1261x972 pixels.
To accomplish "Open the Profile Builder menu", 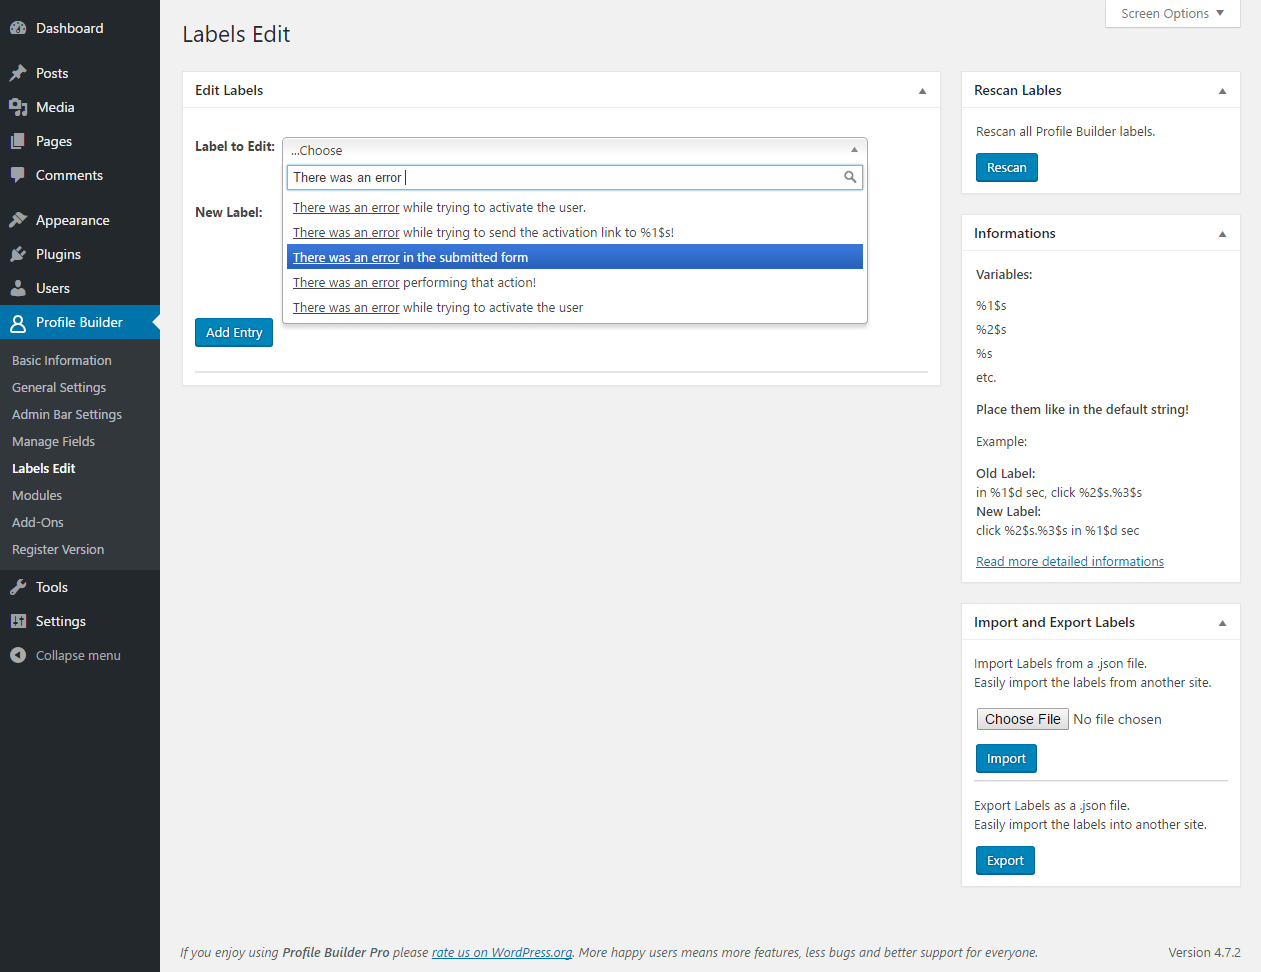I will pos(80,322).
